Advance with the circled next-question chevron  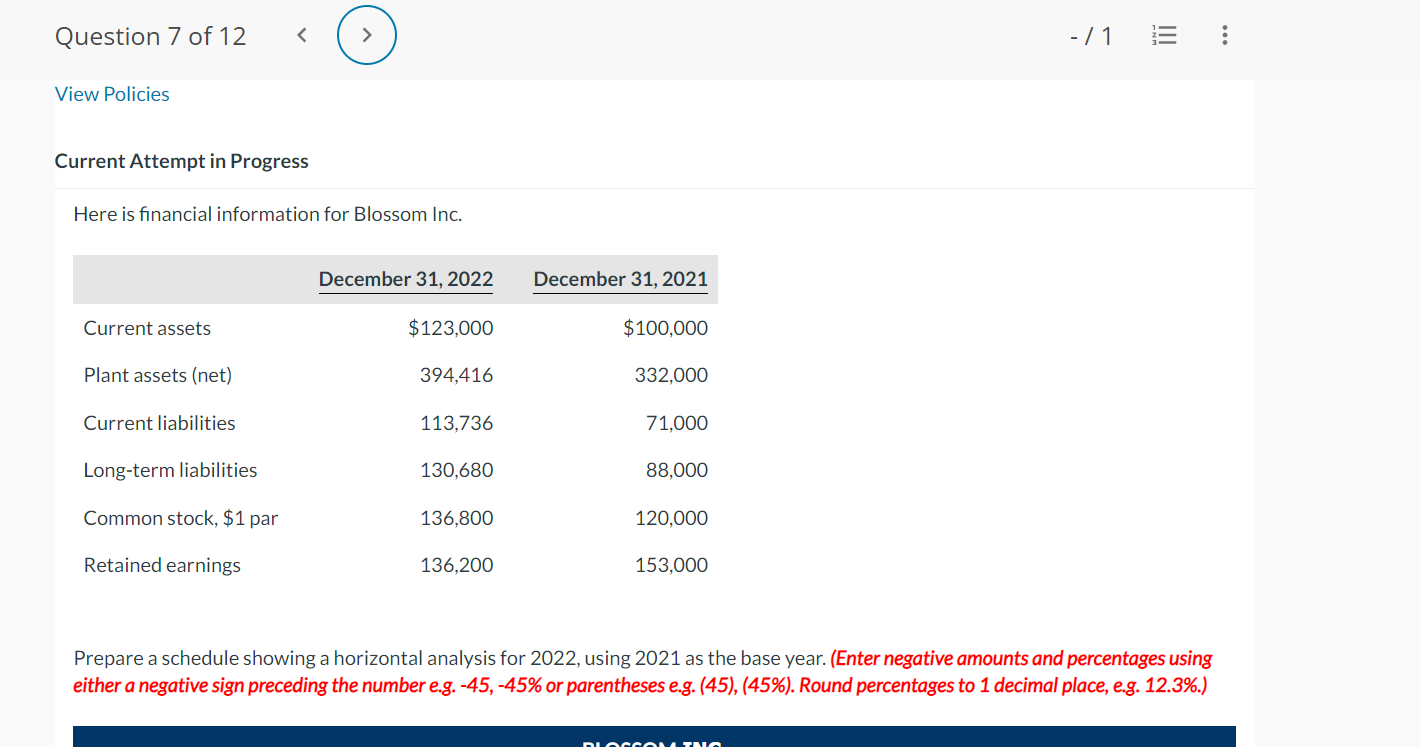click(x=367, y=34)
